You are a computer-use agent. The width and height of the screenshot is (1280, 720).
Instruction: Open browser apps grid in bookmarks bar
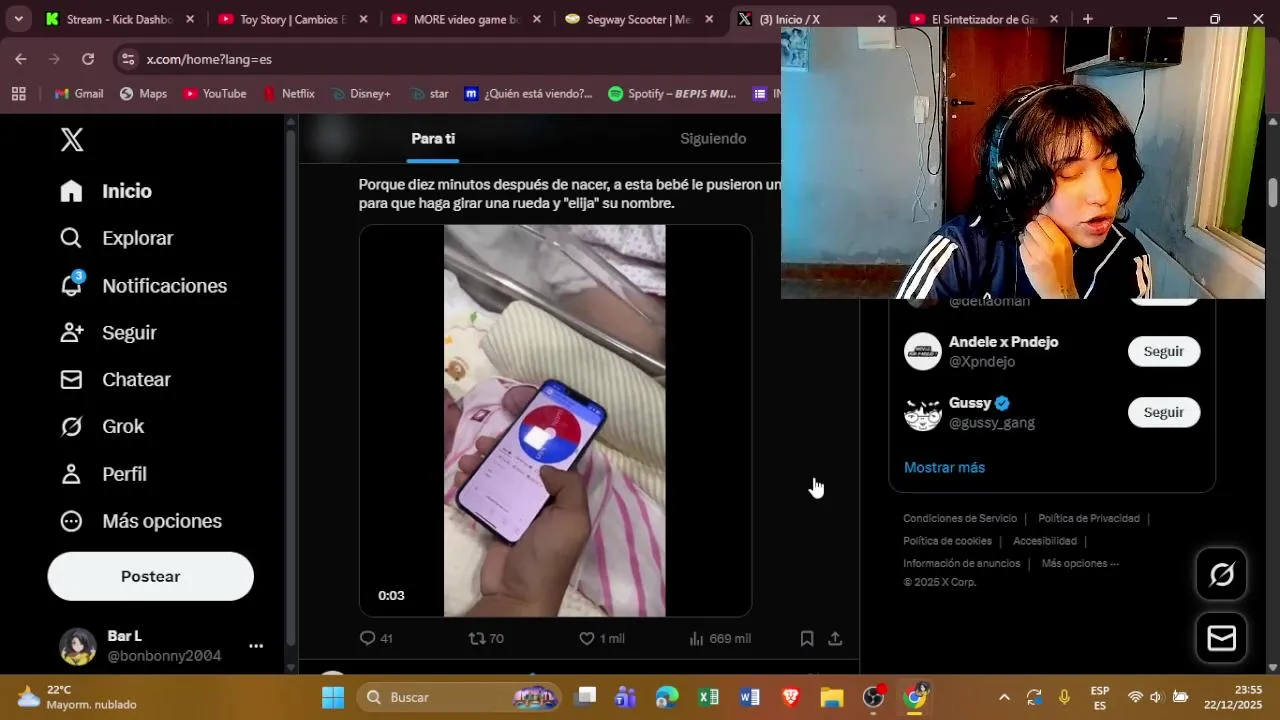pyautogui.click(x=18, y=93)
